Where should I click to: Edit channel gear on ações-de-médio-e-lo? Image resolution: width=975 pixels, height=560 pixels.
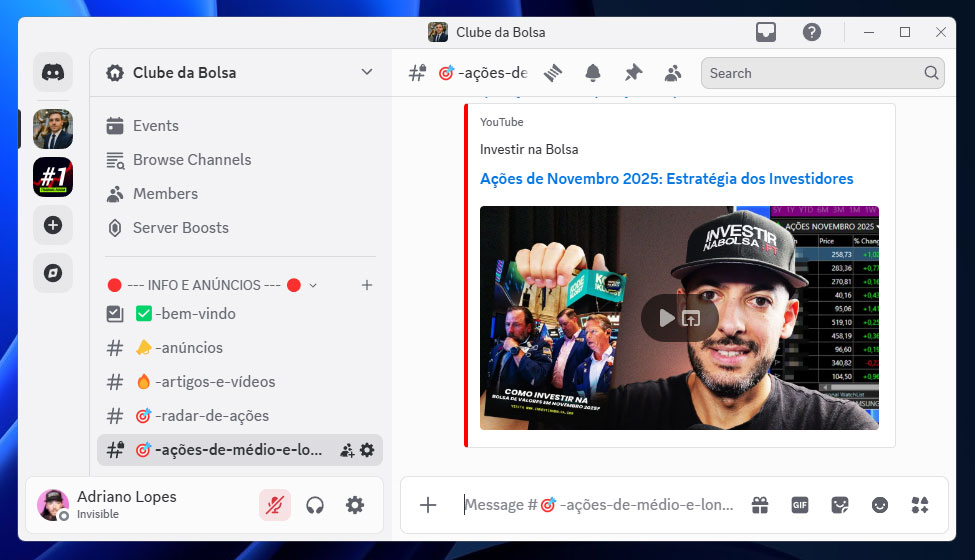coord(367,450)
